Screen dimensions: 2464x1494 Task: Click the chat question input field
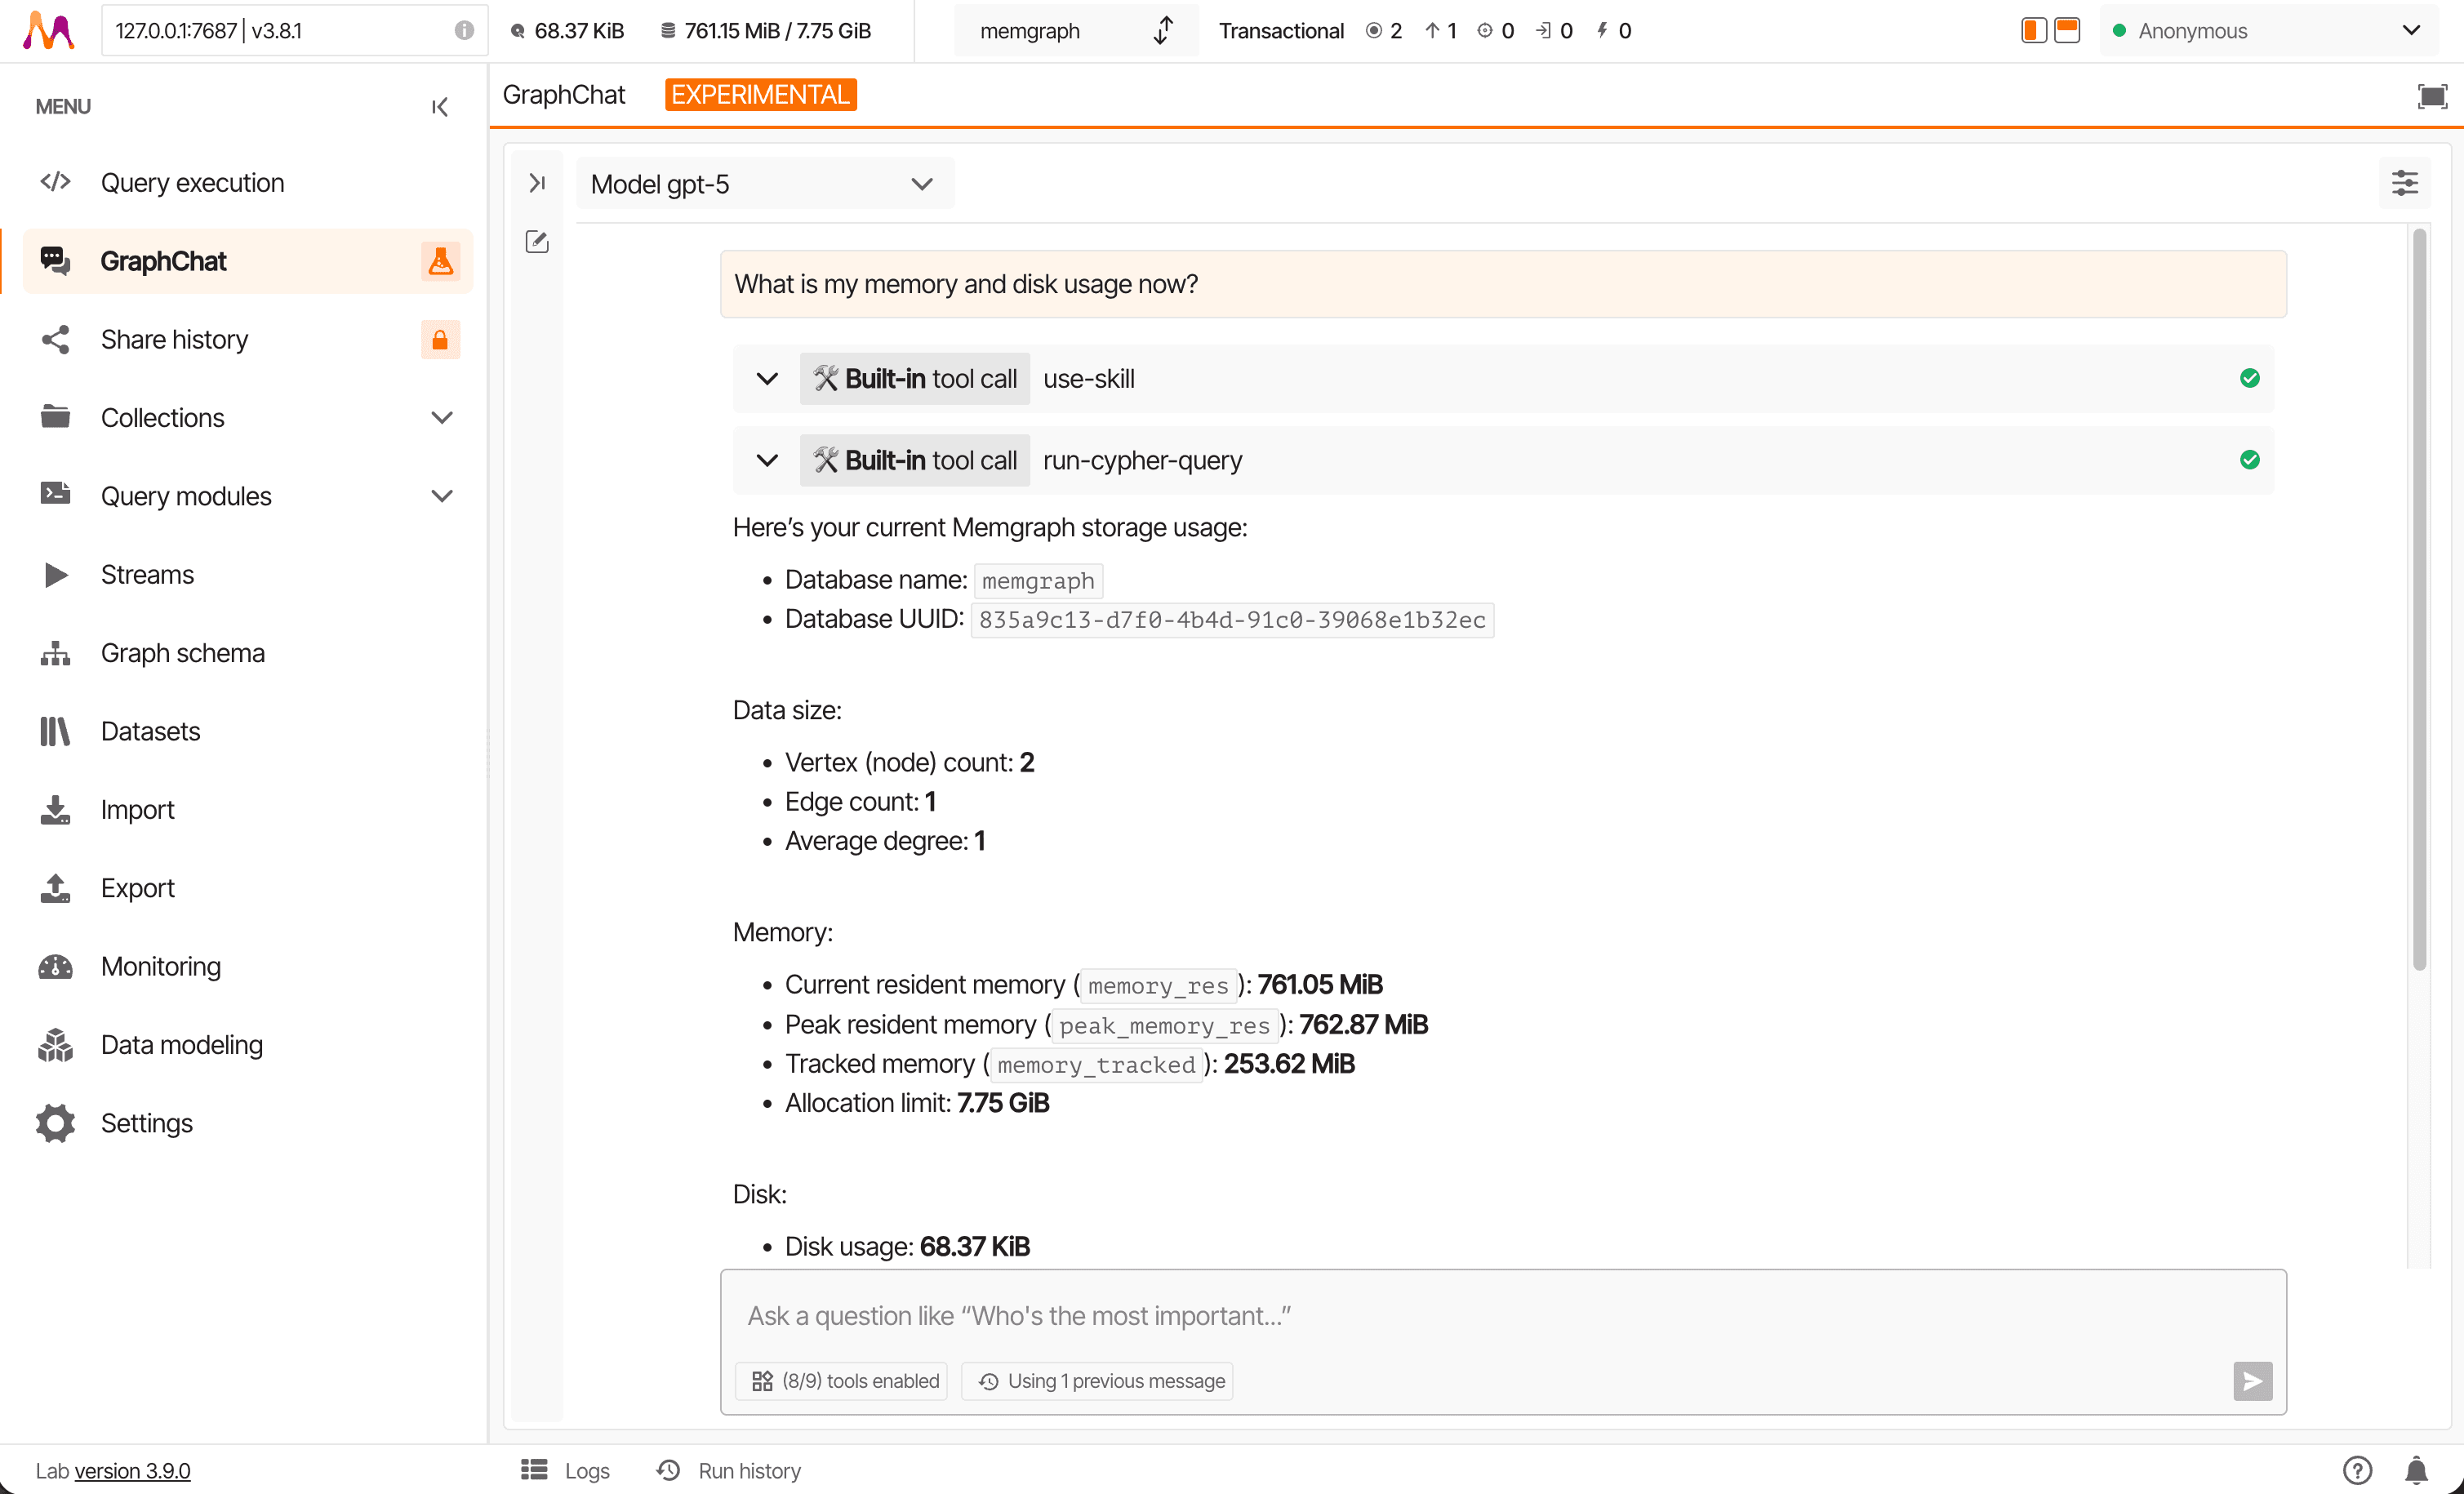[x=1500, y=1316]
